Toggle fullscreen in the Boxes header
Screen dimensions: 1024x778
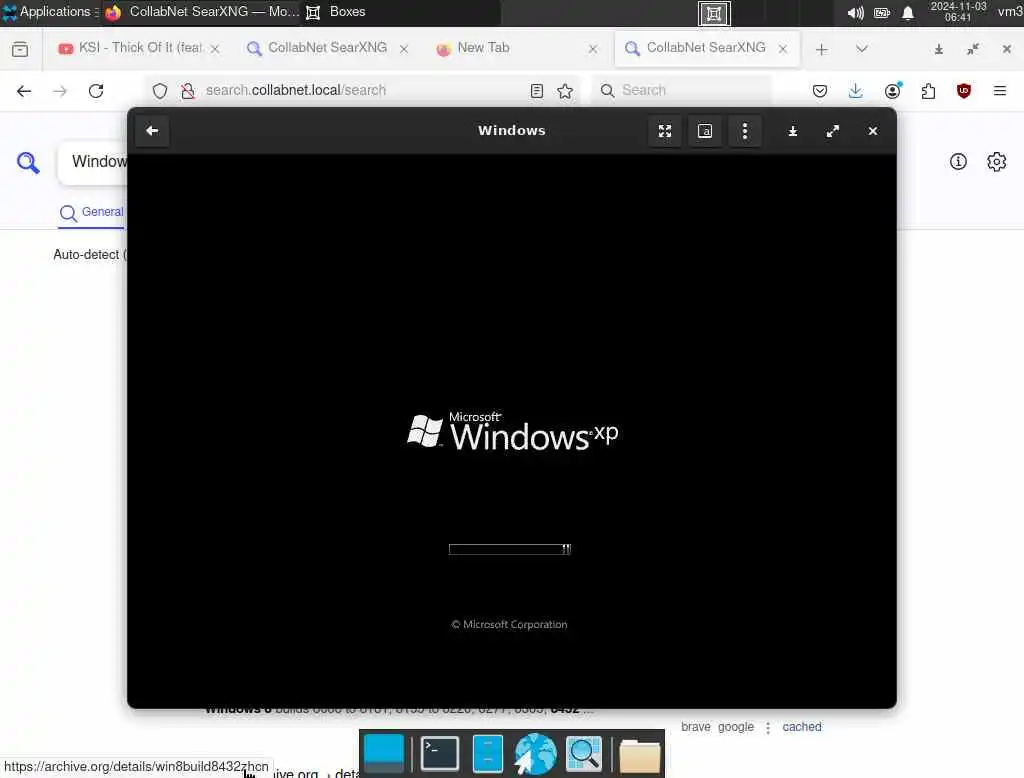tap(665, 131)
